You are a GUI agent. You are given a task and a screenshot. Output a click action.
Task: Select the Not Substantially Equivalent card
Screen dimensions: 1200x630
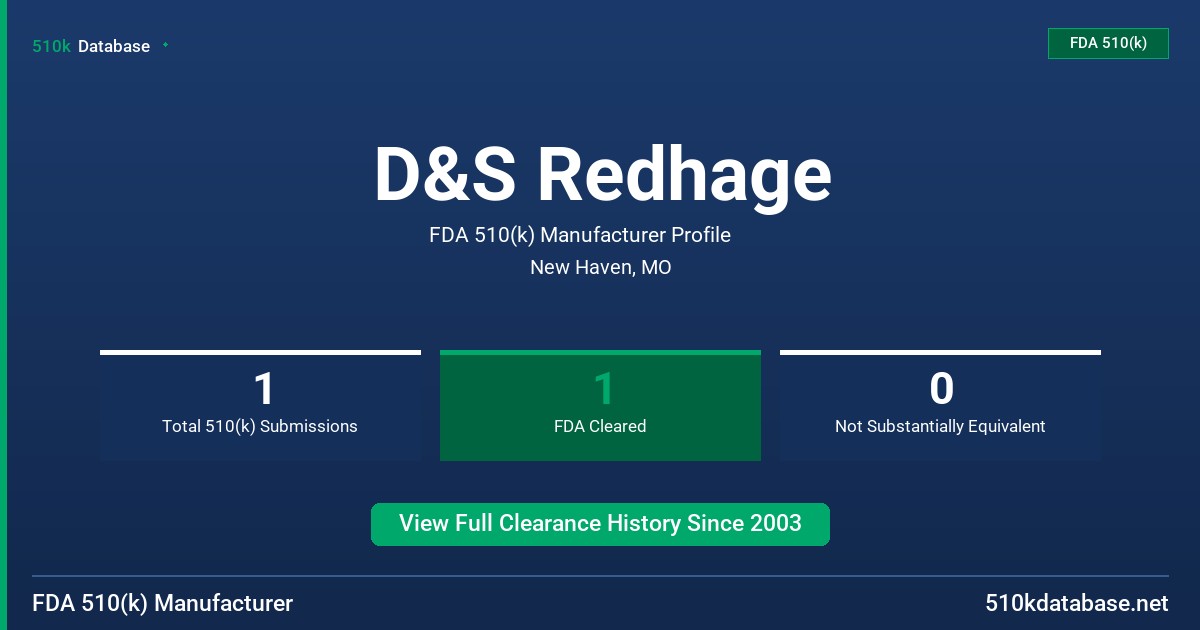coord(940,405)
